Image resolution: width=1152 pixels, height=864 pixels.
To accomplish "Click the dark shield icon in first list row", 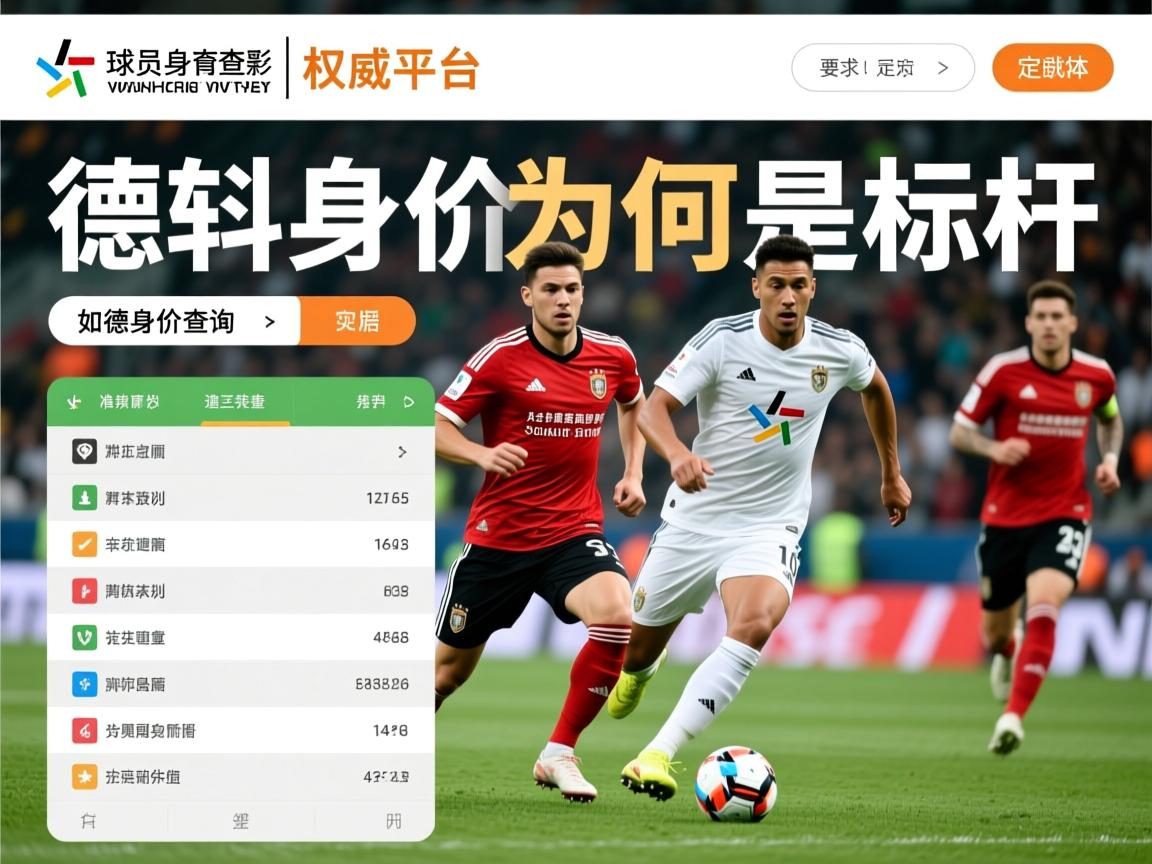I will coord(84,451).
